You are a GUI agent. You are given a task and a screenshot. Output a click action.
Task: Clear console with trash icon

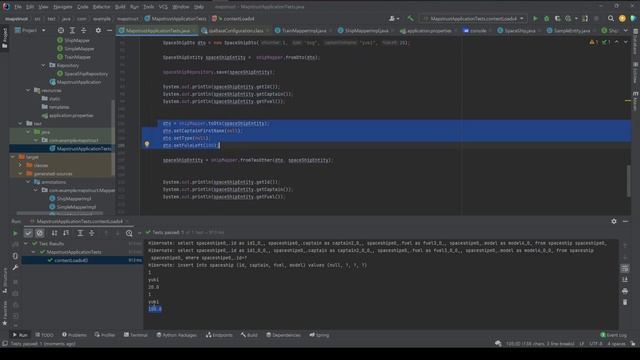(x=625, y=302)
